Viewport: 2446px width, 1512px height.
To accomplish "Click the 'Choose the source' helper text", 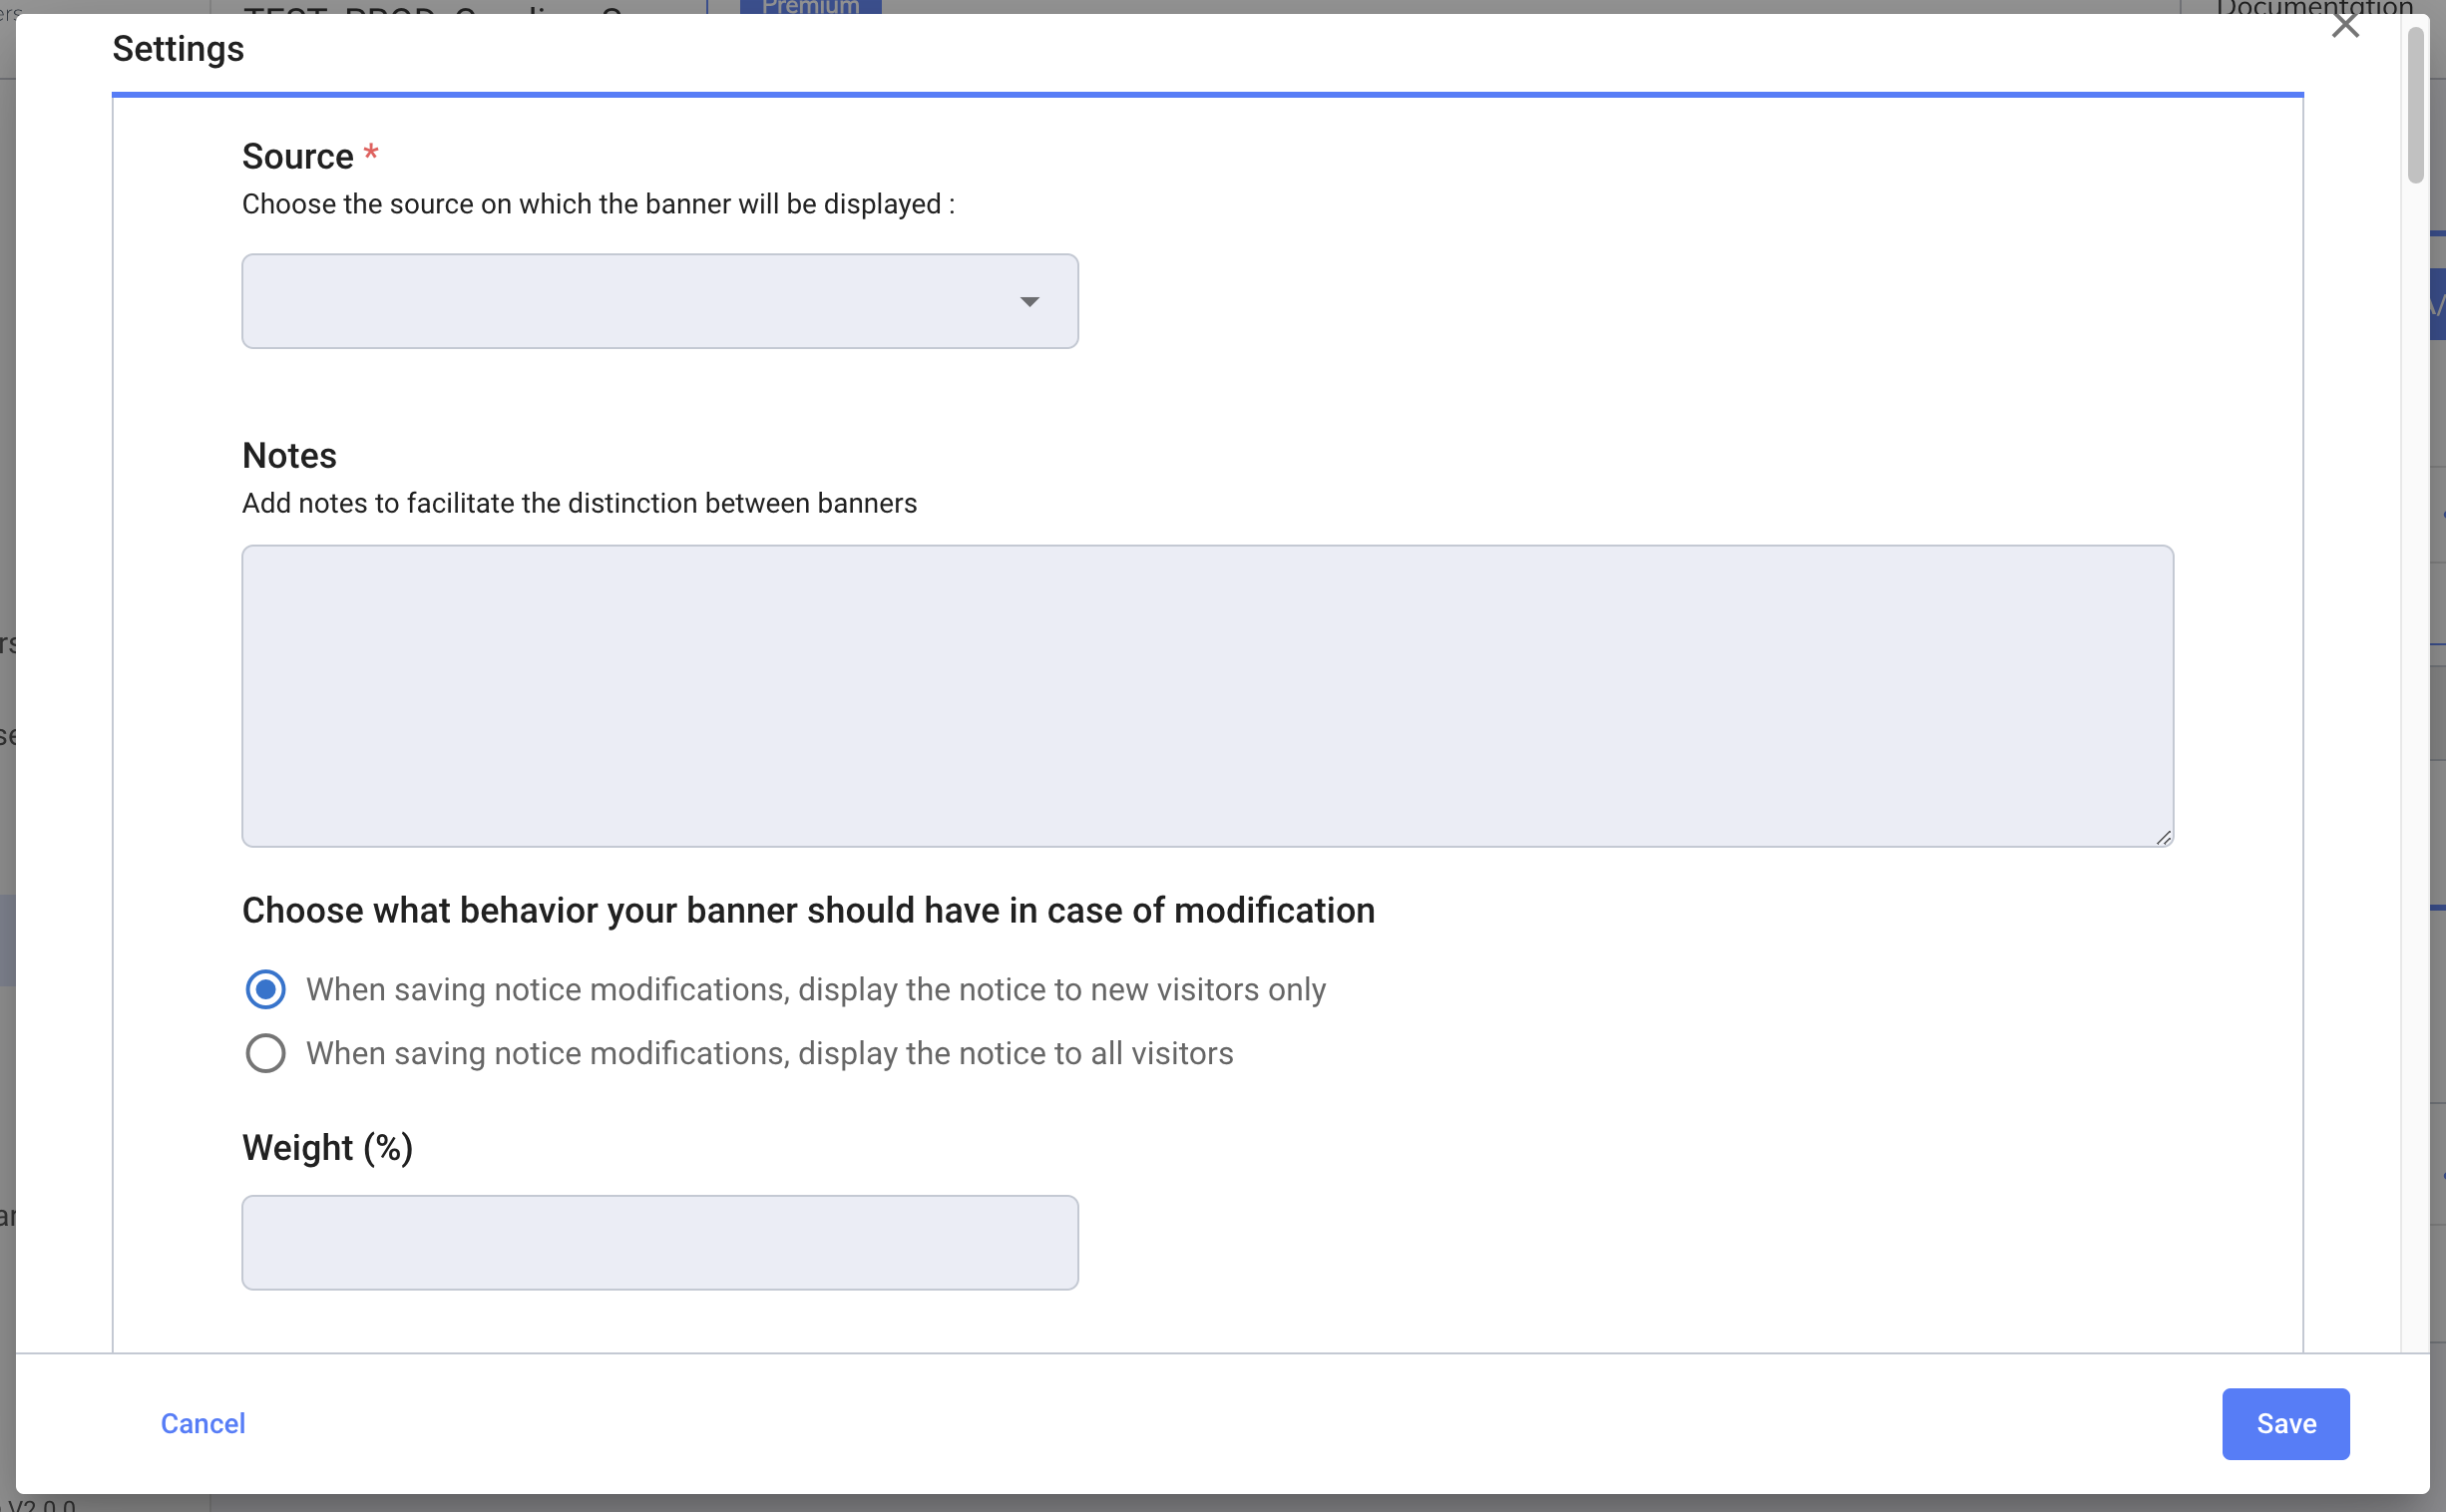I will click(598, 204).
